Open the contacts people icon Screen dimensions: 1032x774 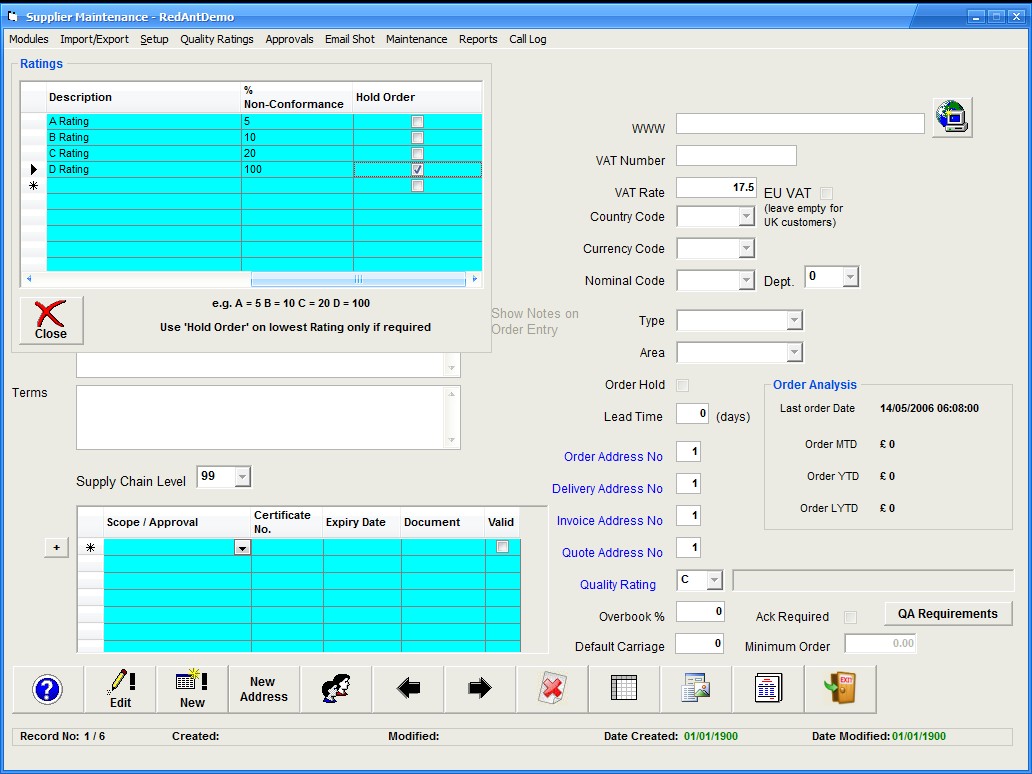336,689
